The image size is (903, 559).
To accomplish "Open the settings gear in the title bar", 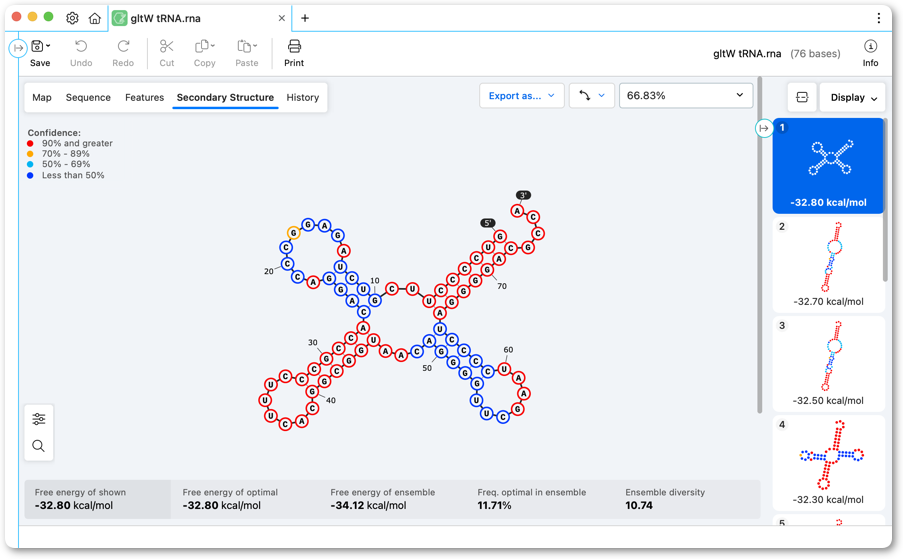I will tap(72, 18).
